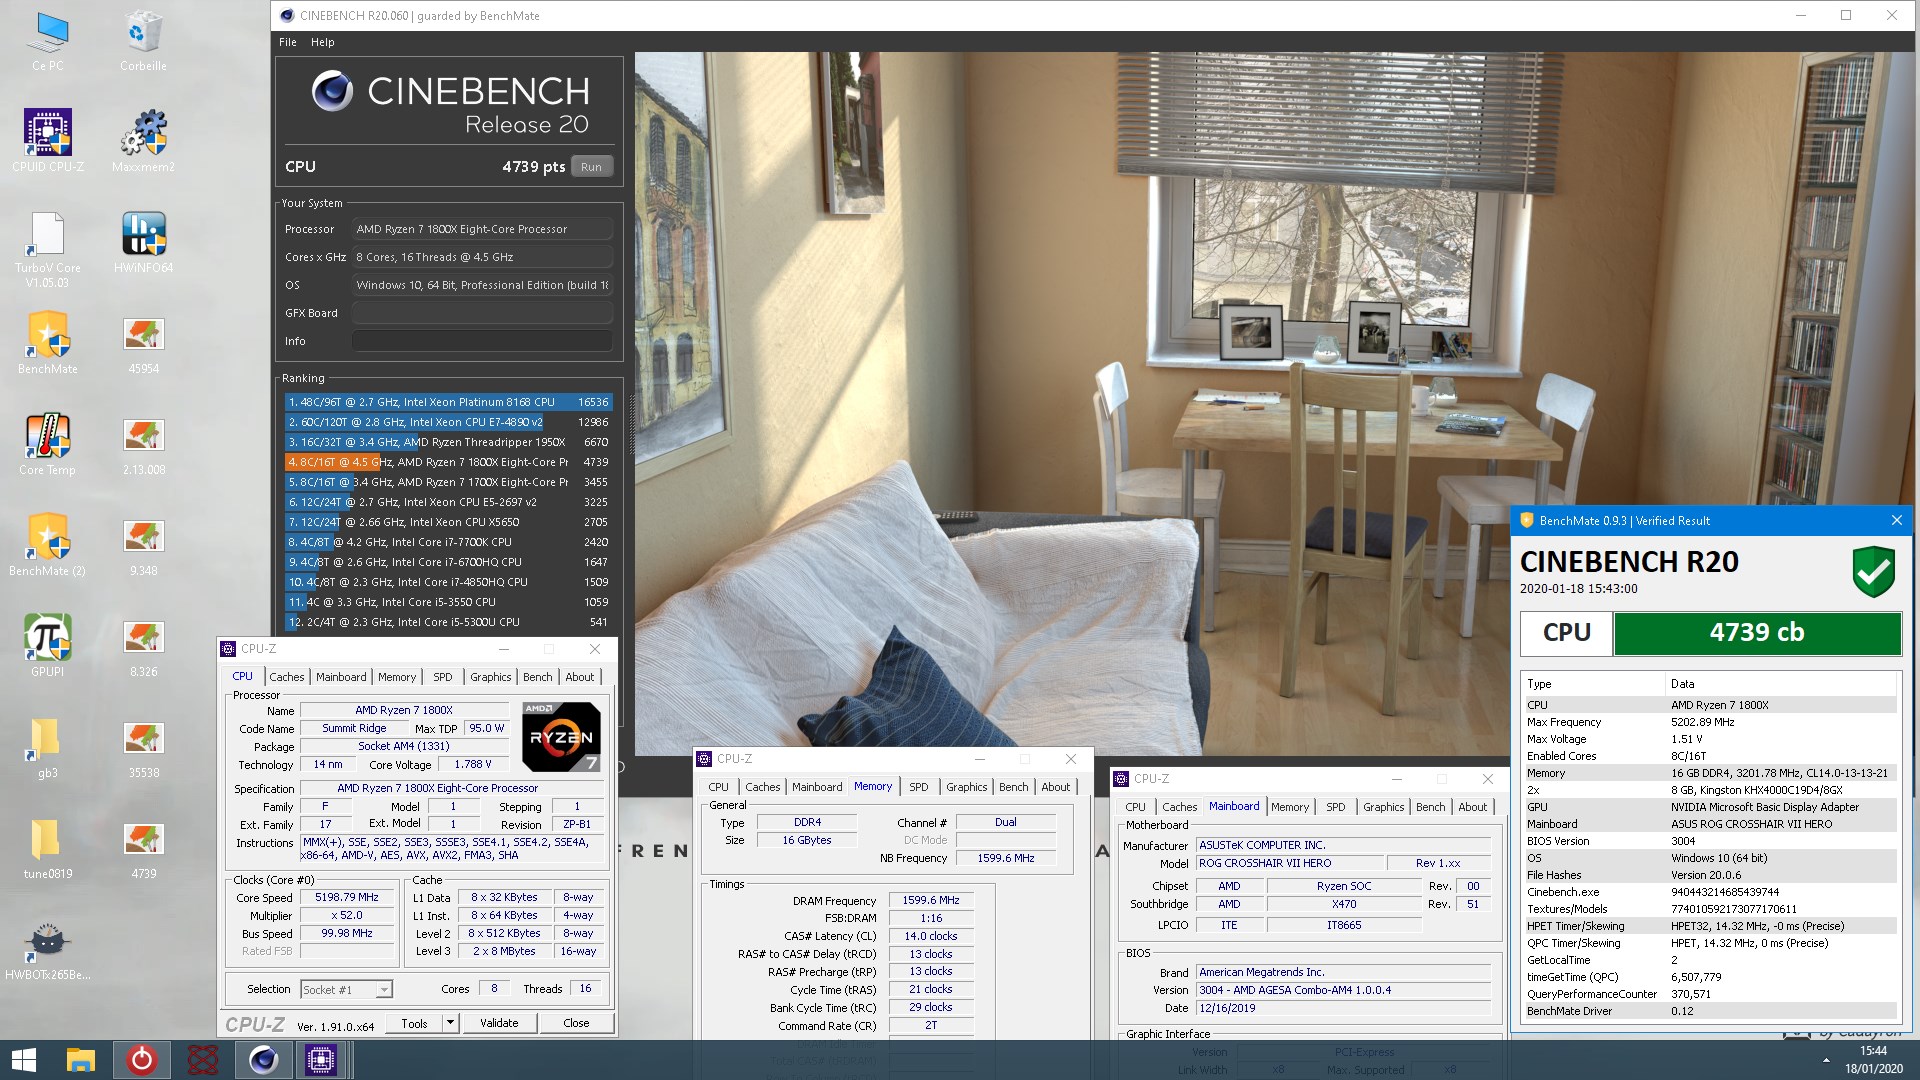This screenshot has width=1920, height=1080.
Task: Click the red knot icon in taskbar
Action: coord(202,1060)
